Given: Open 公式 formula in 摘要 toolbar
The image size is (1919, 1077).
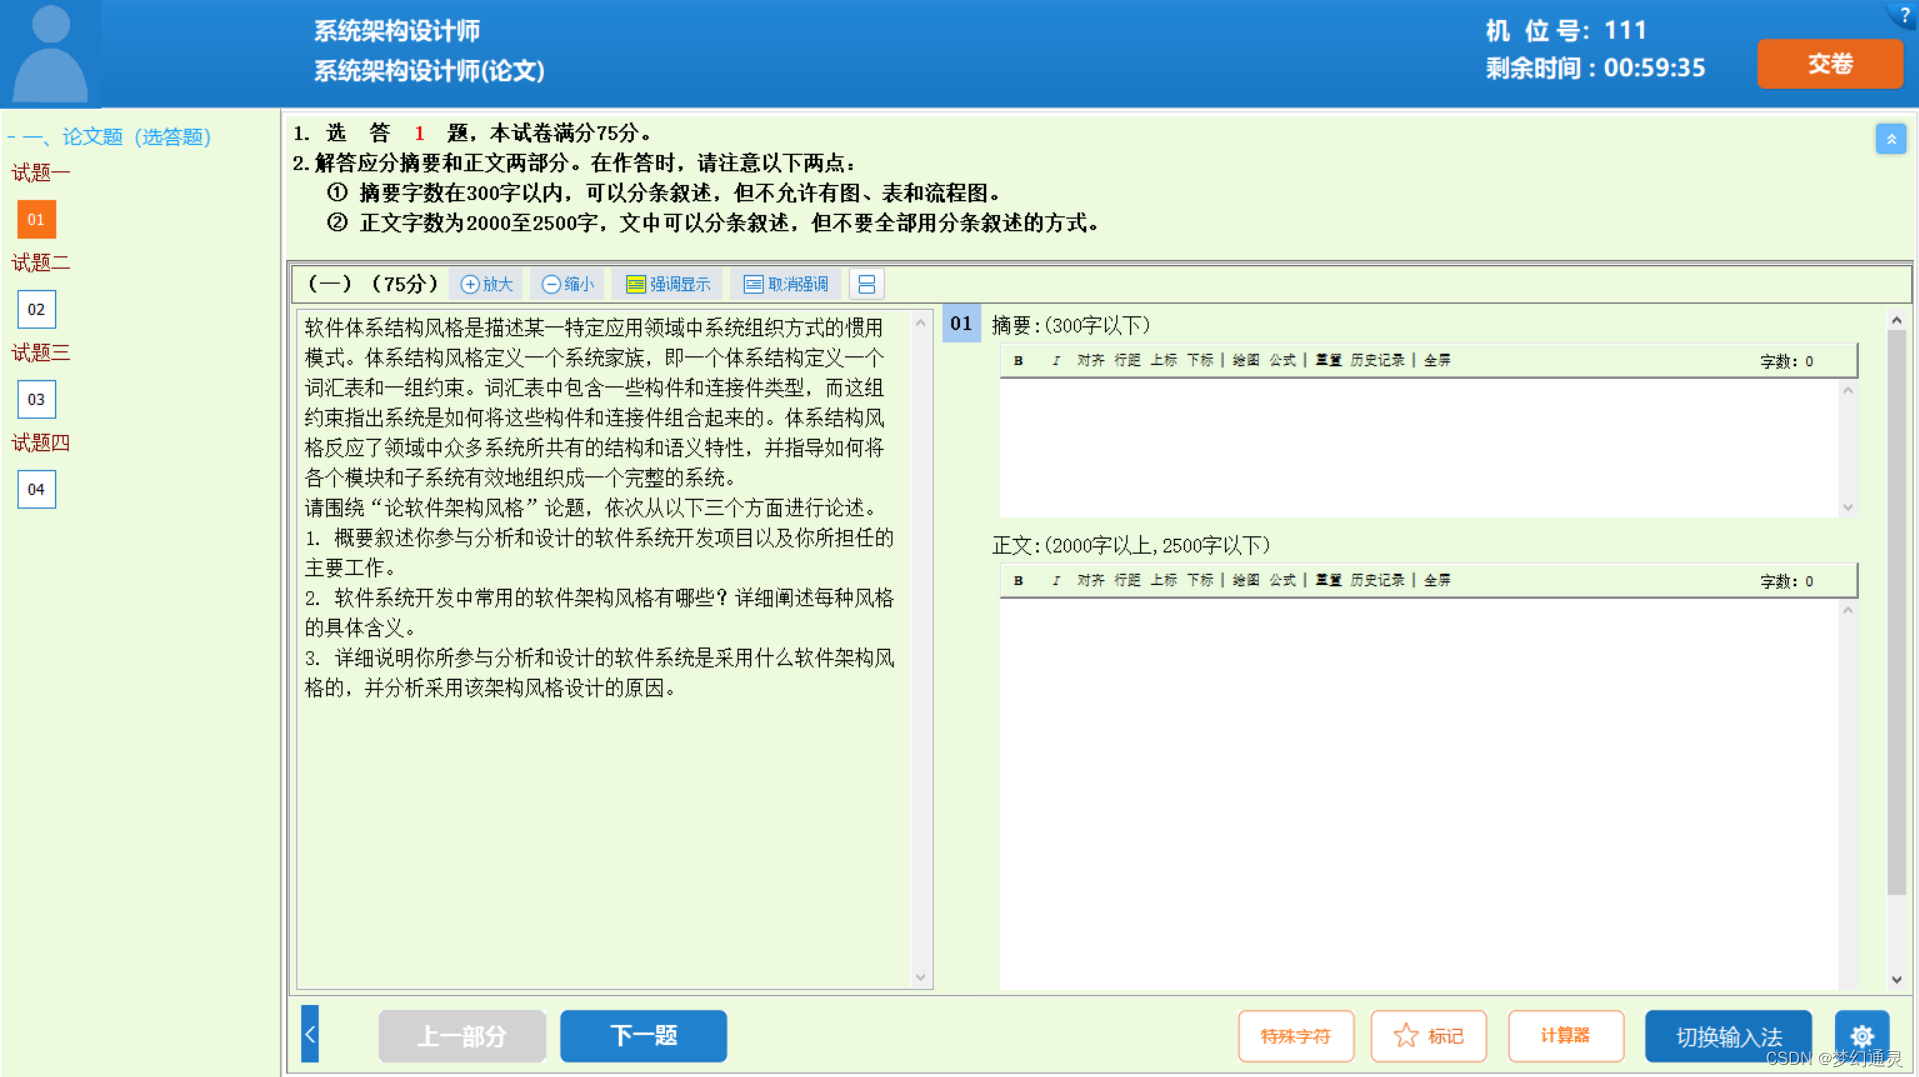Looking at the screenshot, I should (x=1283, y=361).
